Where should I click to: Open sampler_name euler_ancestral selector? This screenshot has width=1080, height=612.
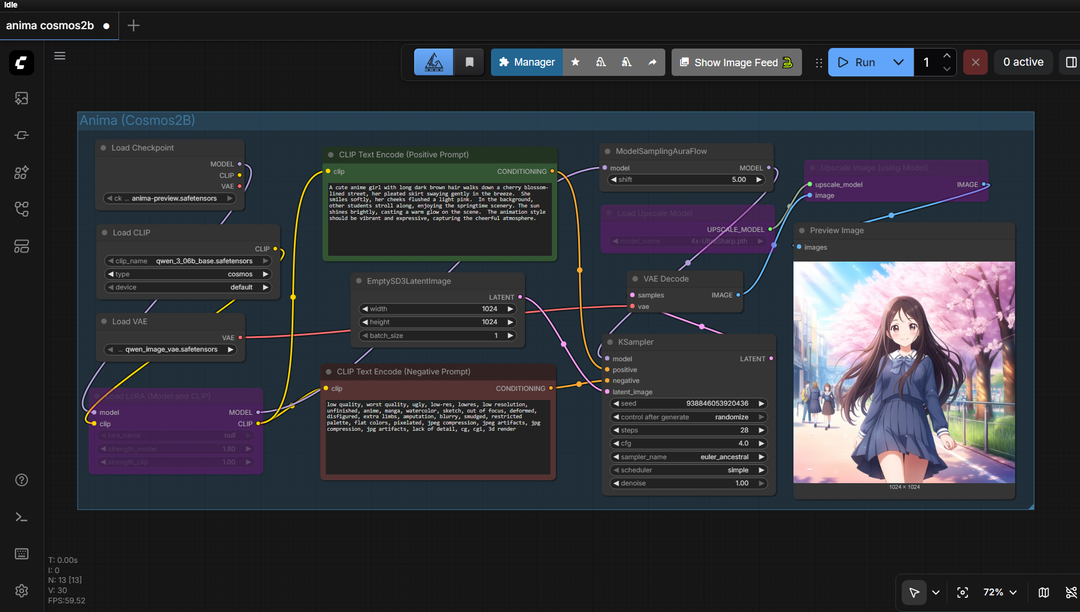pos(689,457)
